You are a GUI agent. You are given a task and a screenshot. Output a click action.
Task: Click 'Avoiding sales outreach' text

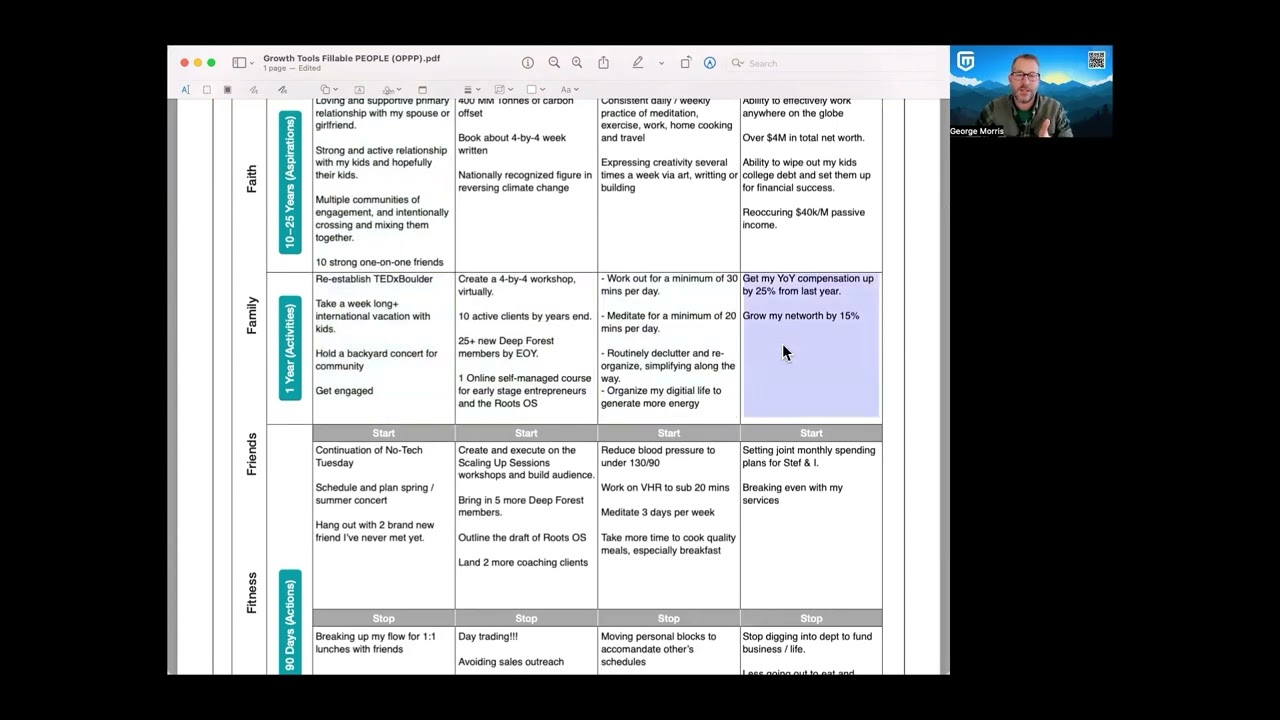pos(511,661)
